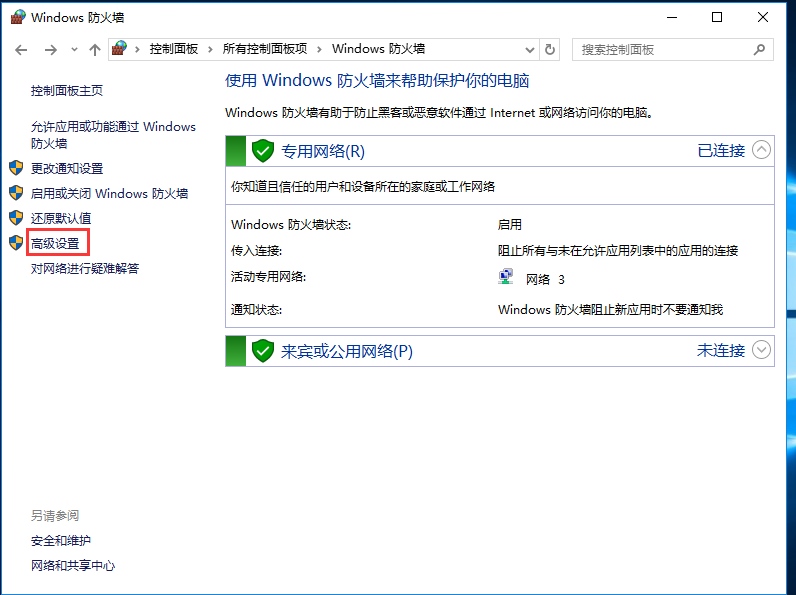Click the Windows 防火墙状态 label
This screenshot has height=595, width=796.
pos(291,225)
